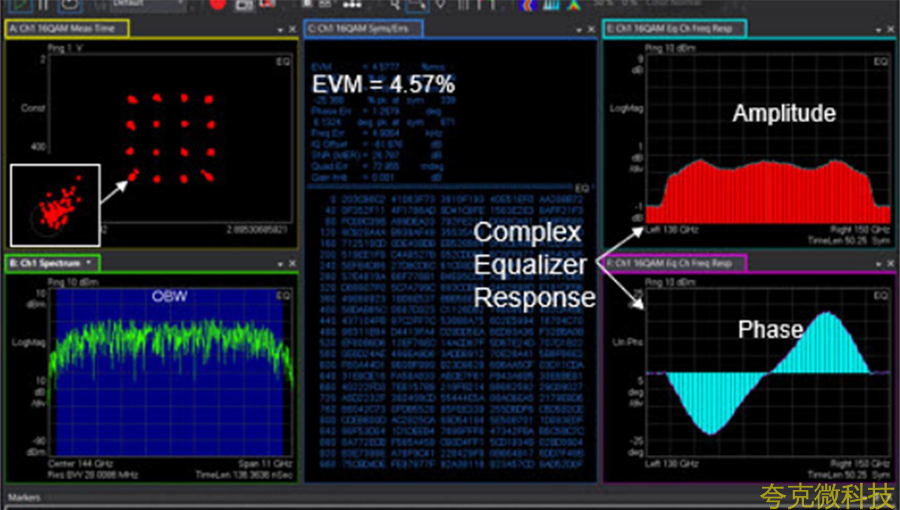900x510 pixels.
Task: Close the B: Ch1 Spectrum panel
Action: tap(290, 263)
